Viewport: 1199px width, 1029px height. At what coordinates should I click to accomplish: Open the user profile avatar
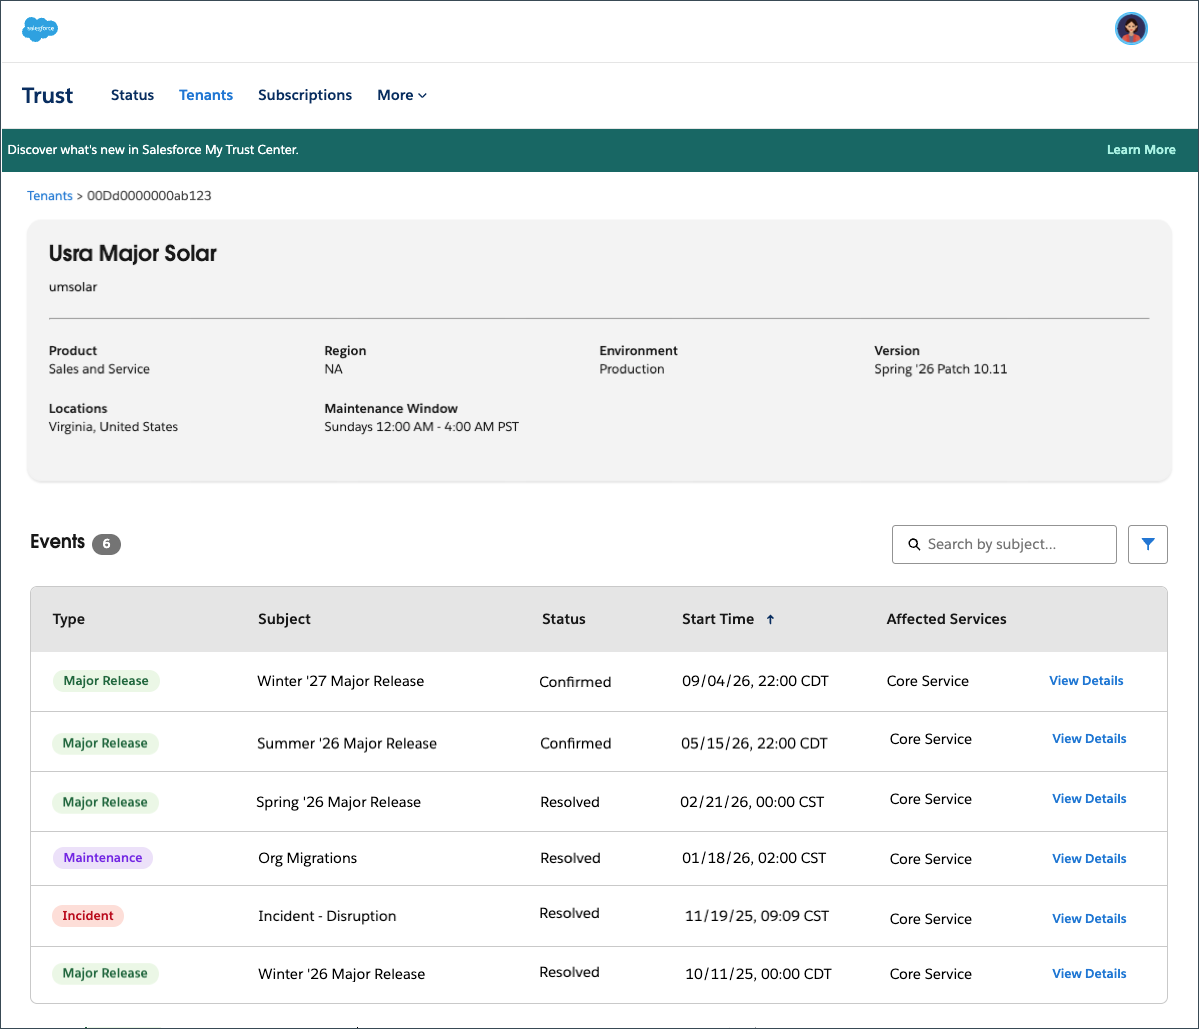click(x=1131, y=29)
